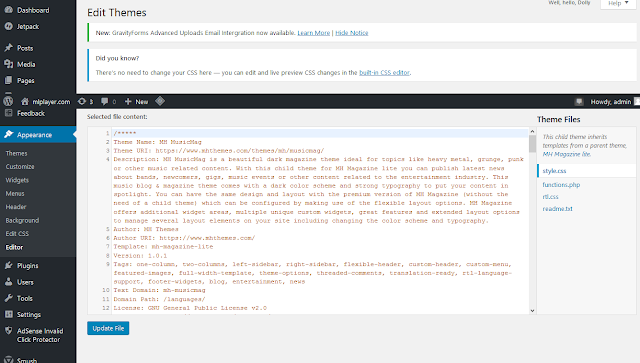Select the Editor submenu item
640x363 pixels.
(14, 247)
